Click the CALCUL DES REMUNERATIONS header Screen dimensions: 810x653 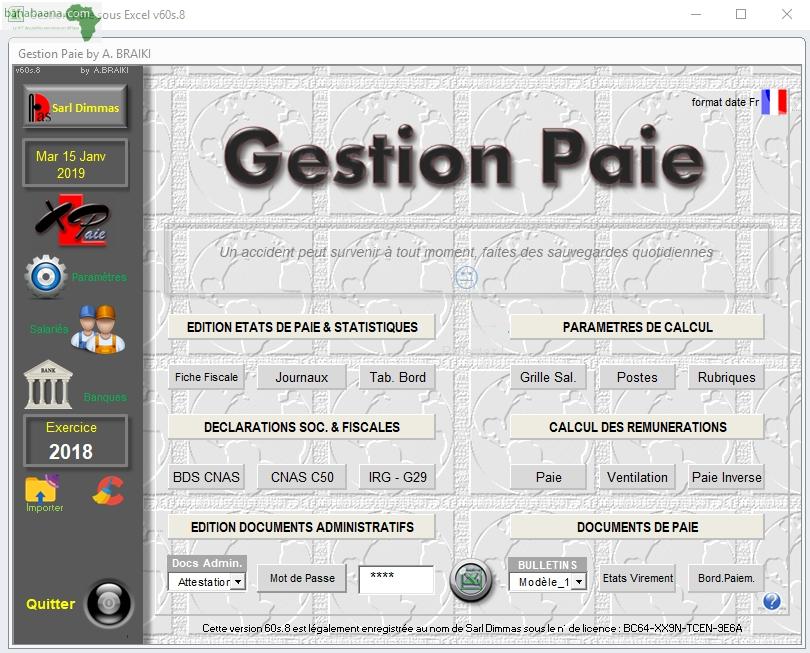tap(637, 427)
